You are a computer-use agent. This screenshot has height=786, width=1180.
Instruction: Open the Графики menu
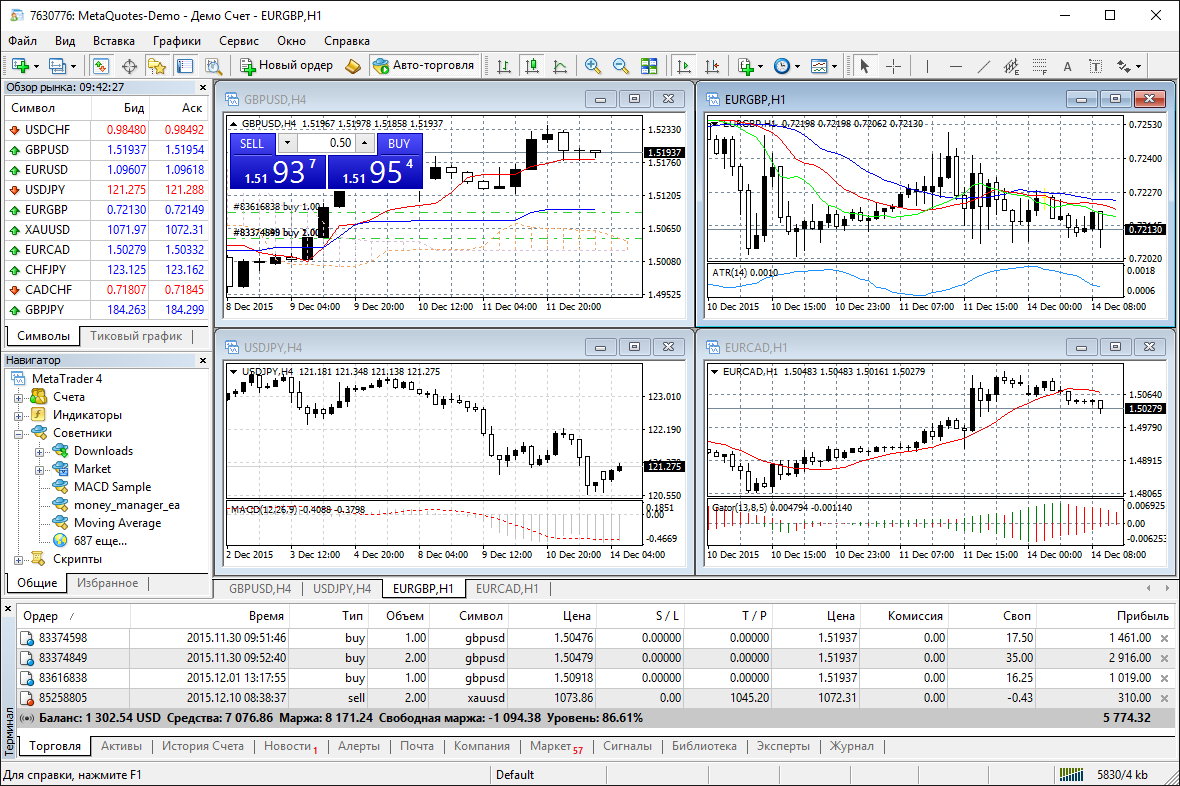pyautogui.click(x=177, y=41)
